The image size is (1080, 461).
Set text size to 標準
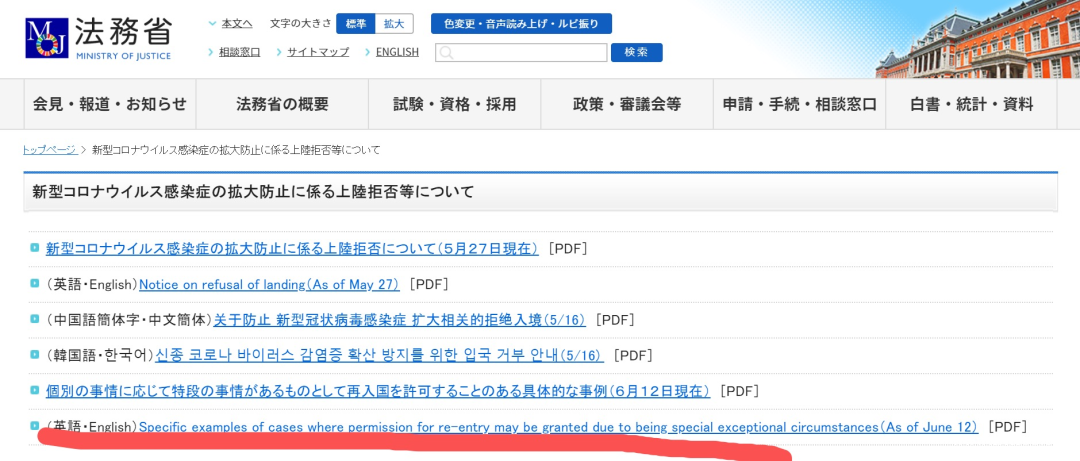pos(355,23)
